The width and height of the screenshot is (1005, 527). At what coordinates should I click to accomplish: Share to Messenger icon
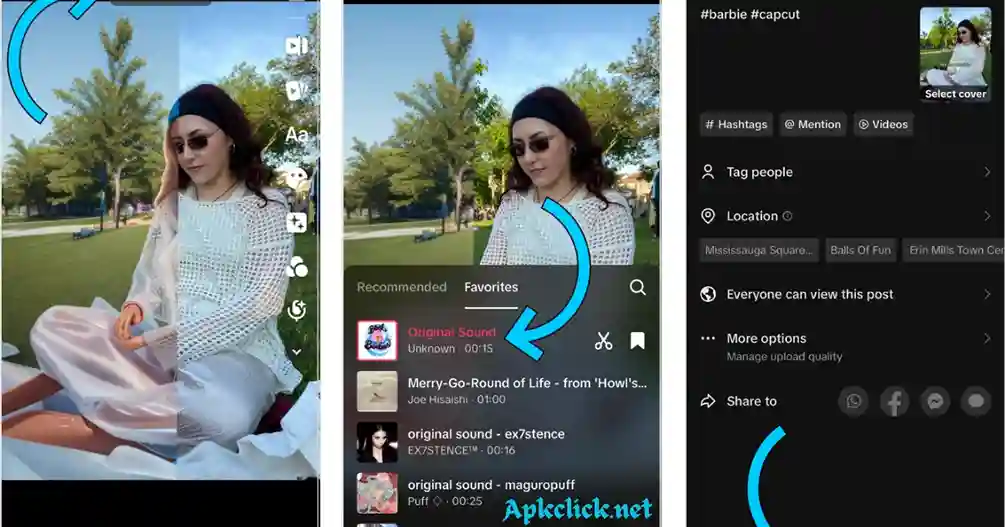coord(935,401)
